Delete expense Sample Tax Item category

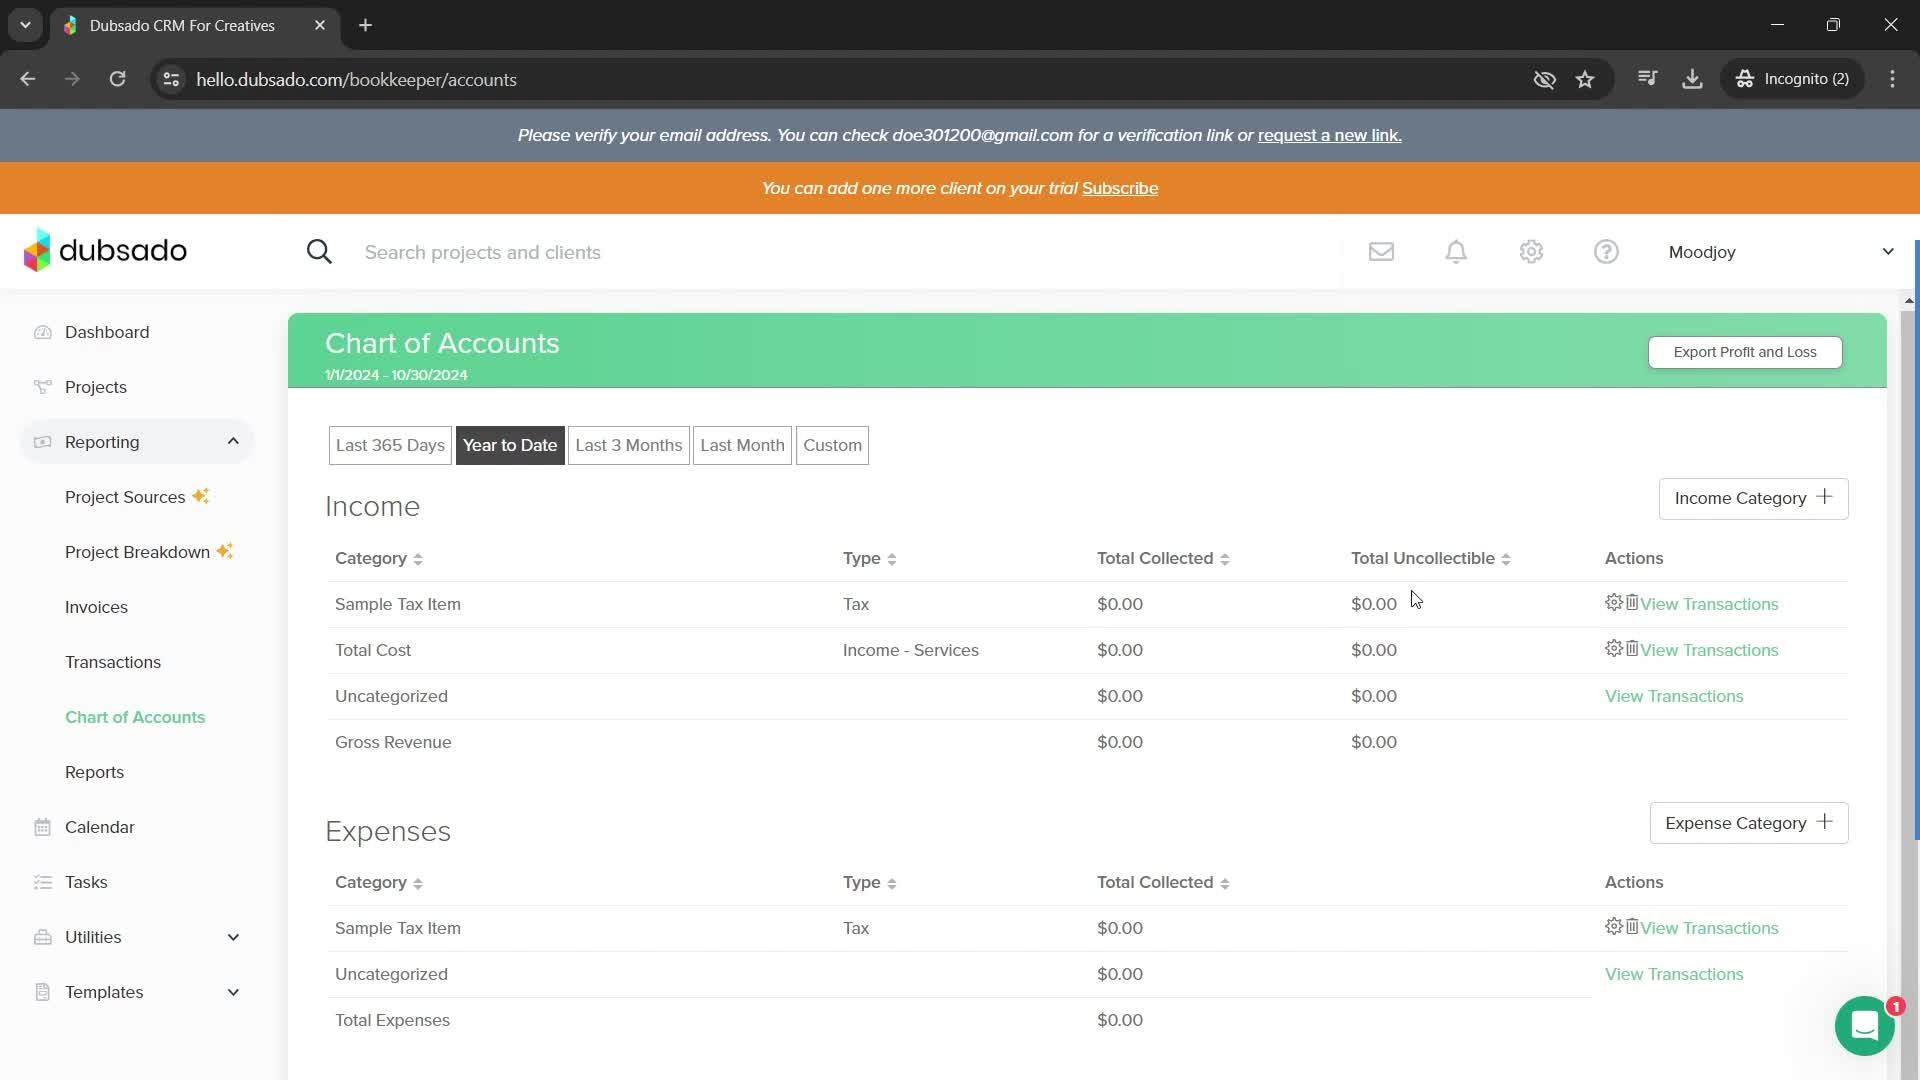(1632, 927)
